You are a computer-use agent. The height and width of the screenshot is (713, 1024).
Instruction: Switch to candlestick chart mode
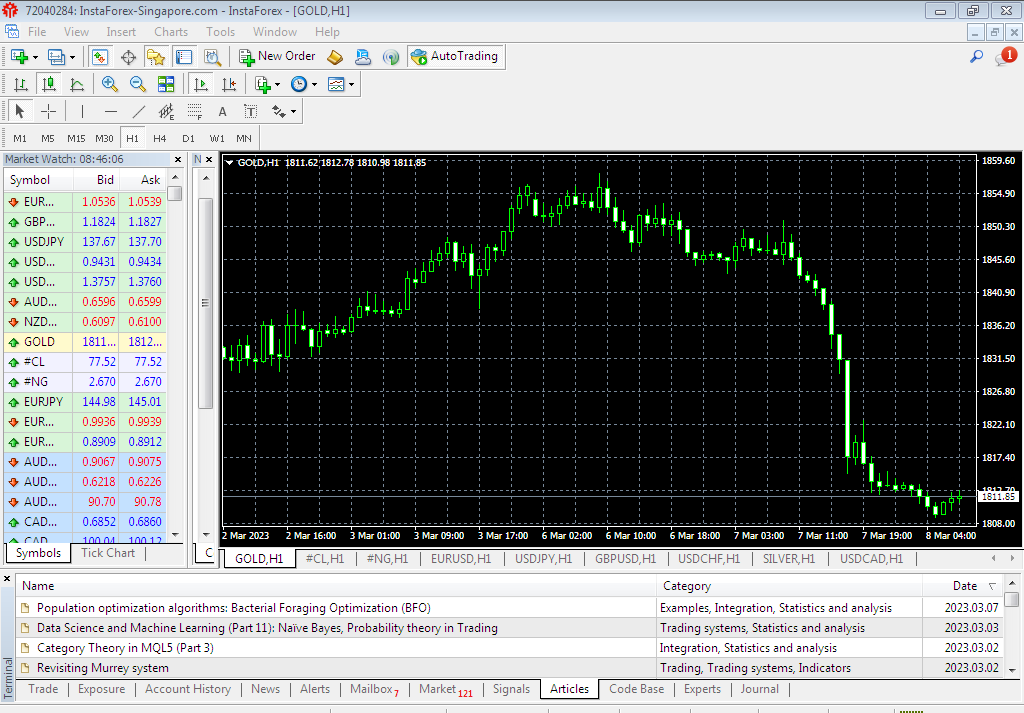point(48,84)
